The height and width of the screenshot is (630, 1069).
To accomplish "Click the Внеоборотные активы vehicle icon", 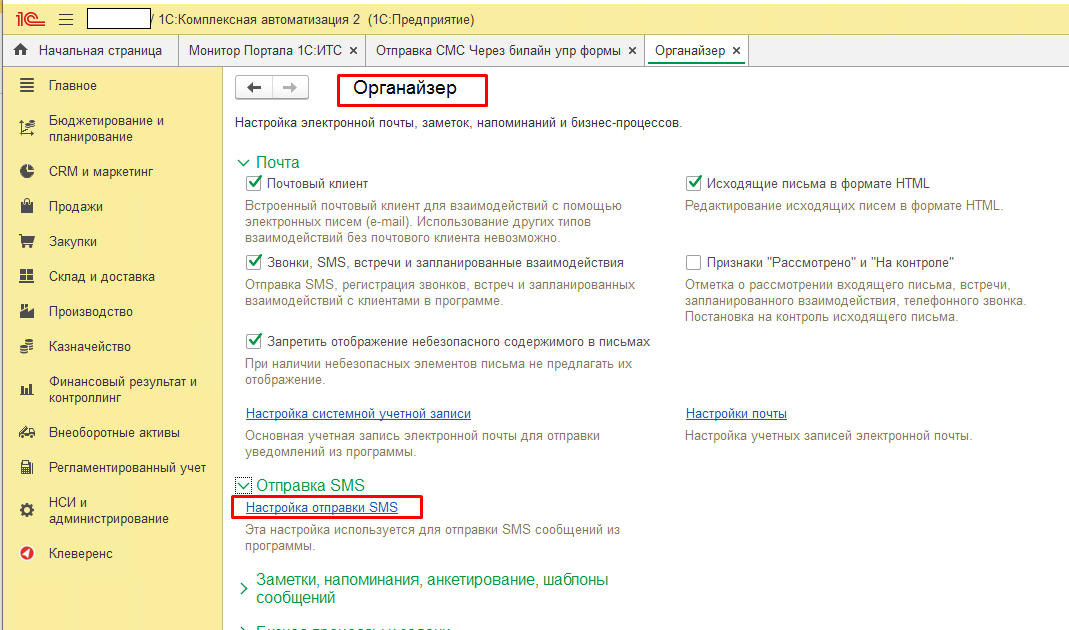I will 27,432.
